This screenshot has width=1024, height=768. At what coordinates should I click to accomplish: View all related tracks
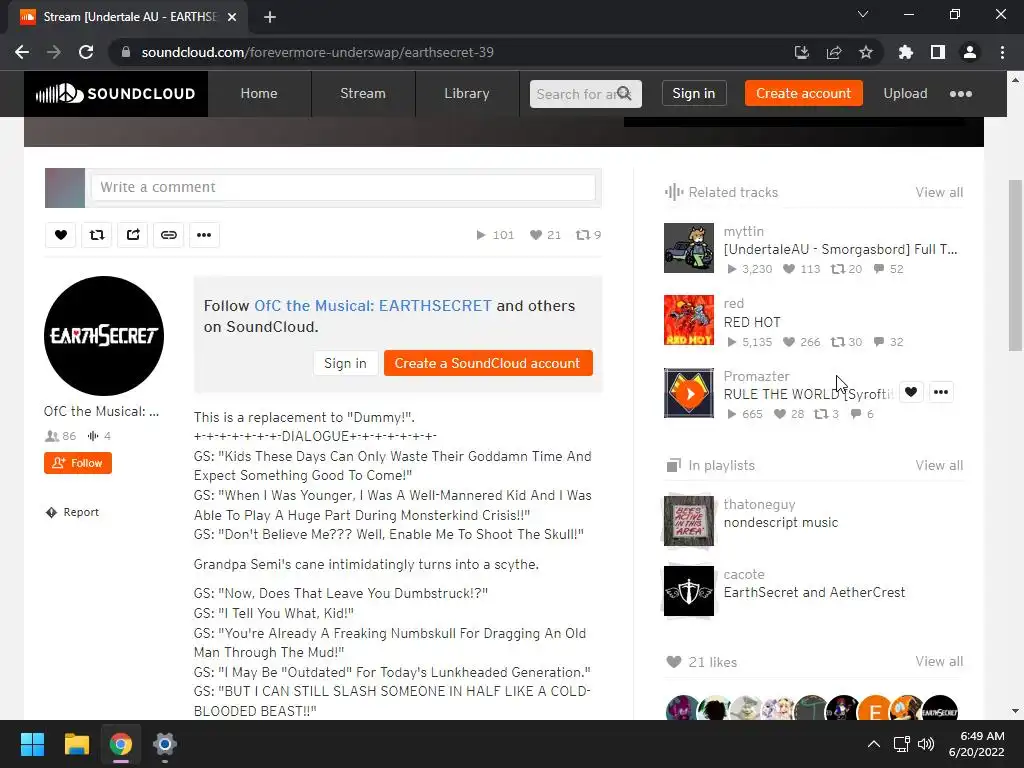(939, 192)
